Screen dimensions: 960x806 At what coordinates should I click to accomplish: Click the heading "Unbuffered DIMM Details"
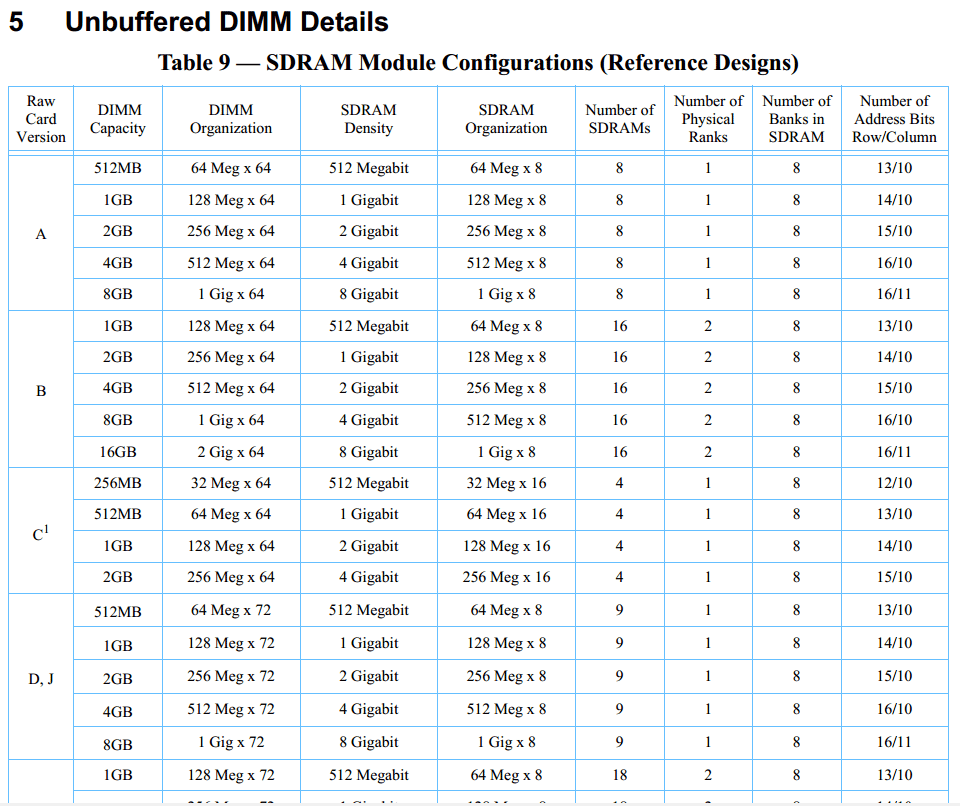[x=227, y=22]
